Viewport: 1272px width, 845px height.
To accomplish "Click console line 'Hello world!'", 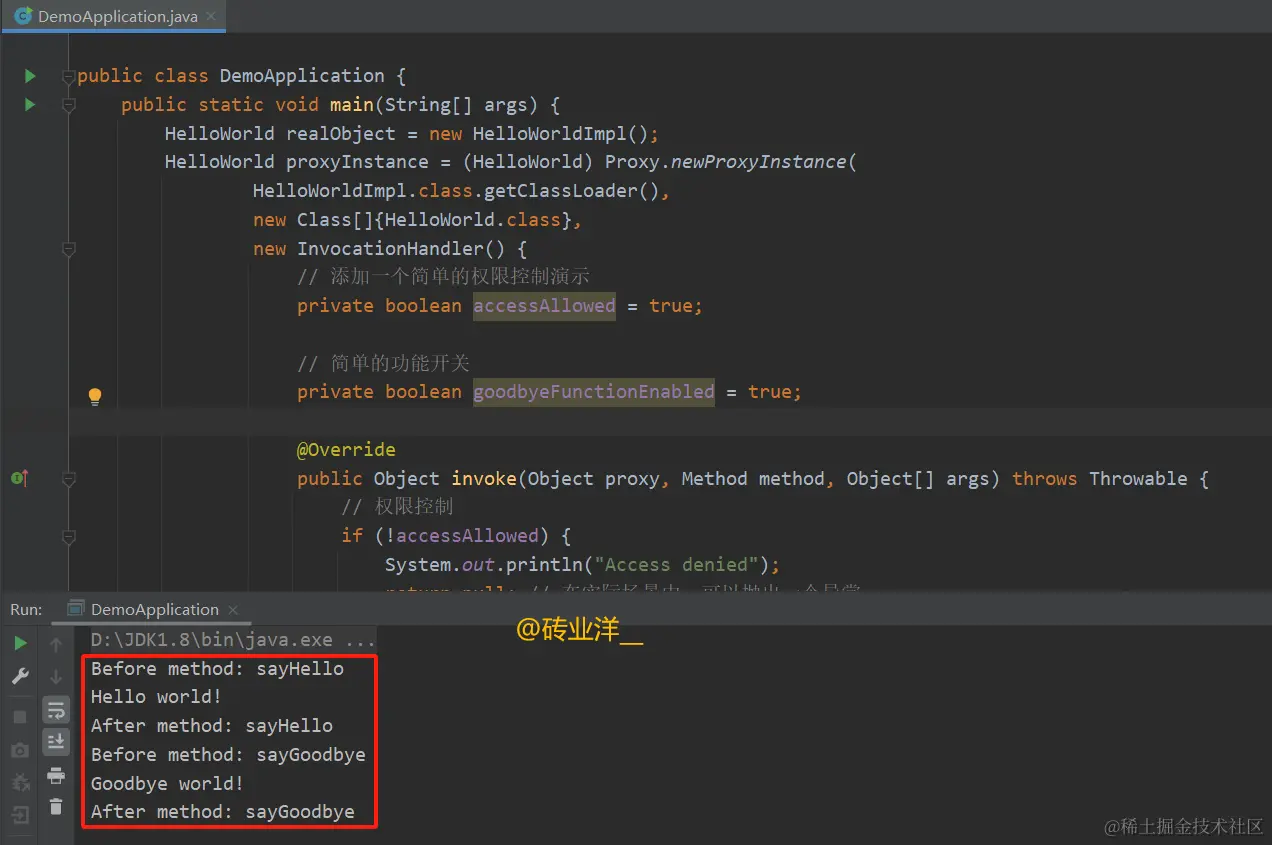I will click(156, 697).
